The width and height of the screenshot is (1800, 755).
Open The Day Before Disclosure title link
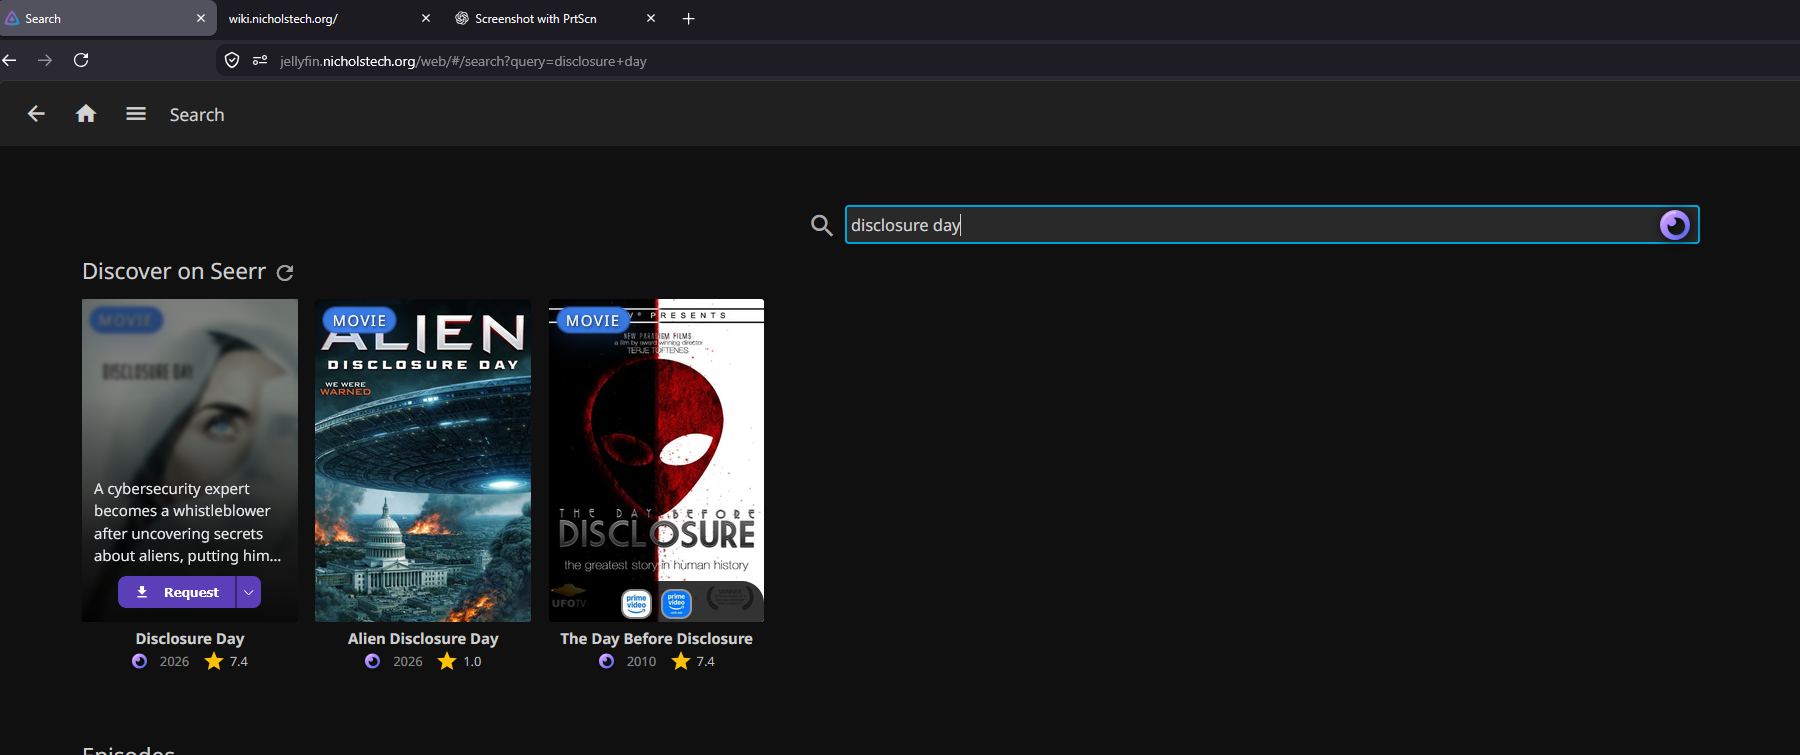pyautogui.click(x=656, y=639)
